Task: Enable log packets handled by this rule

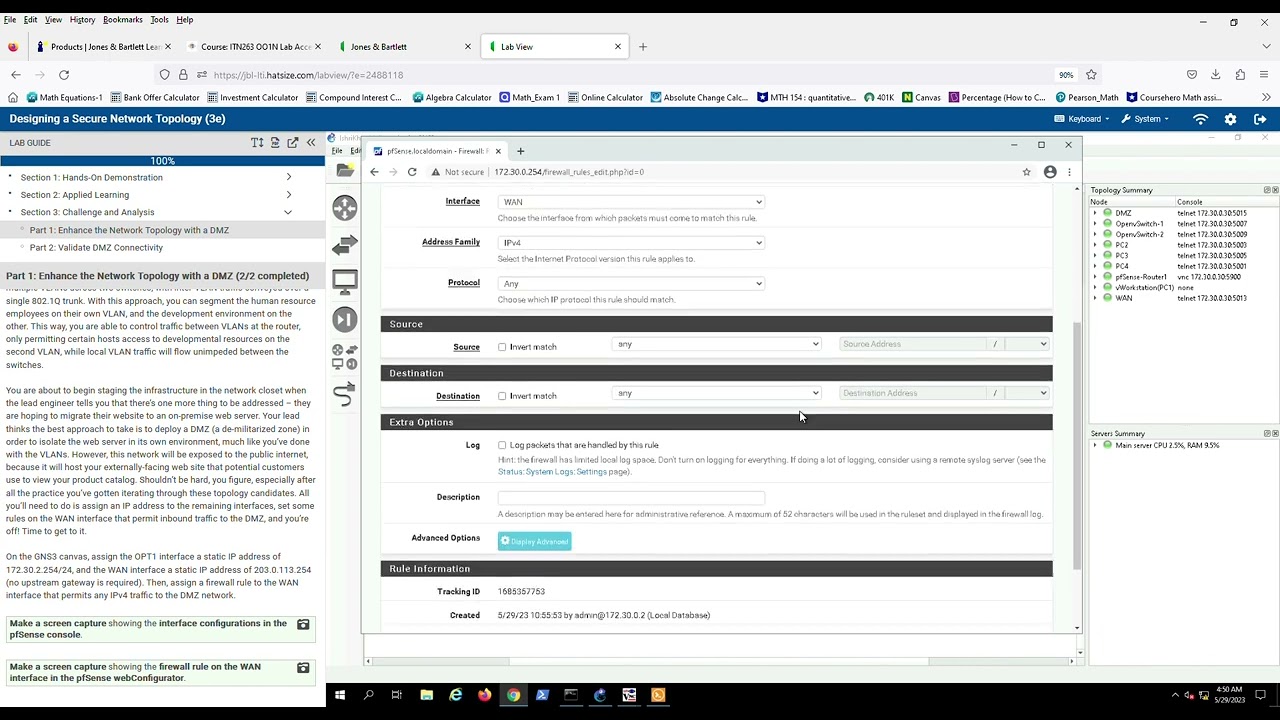Action: point(502,445)
